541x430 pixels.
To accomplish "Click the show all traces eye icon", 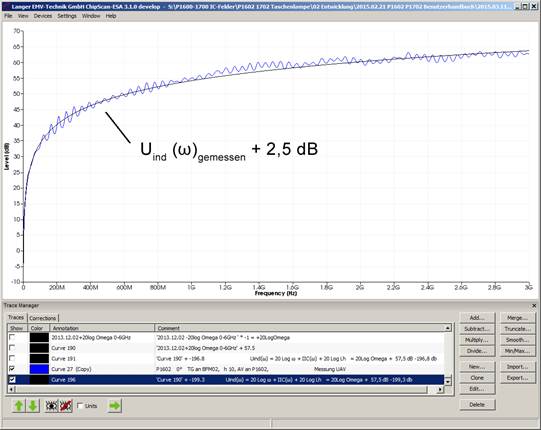I will [52, 406].
